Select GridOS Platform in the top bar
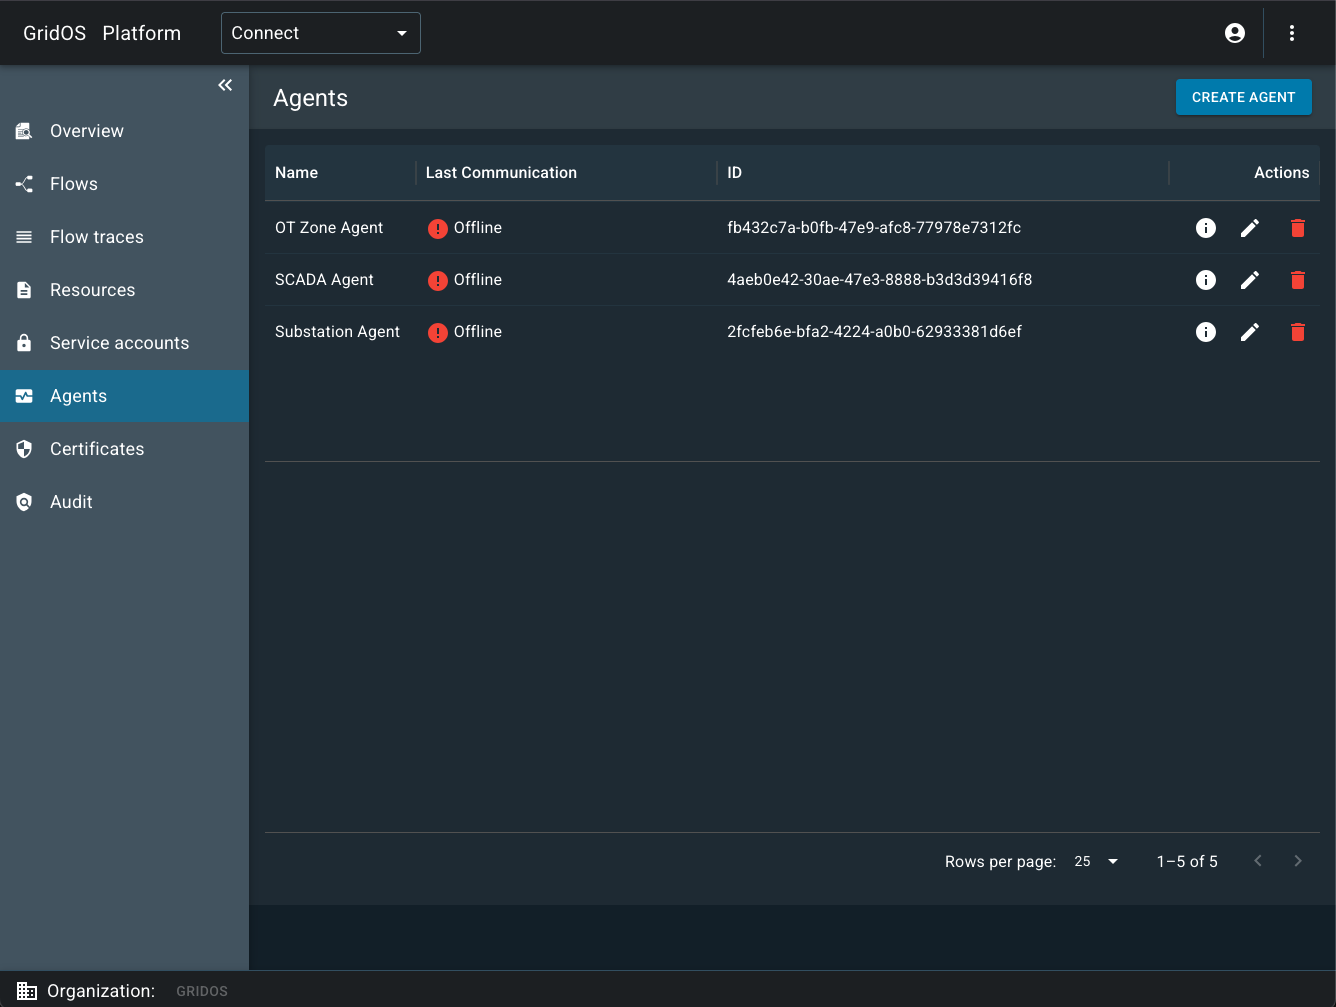 click(100, 32)
